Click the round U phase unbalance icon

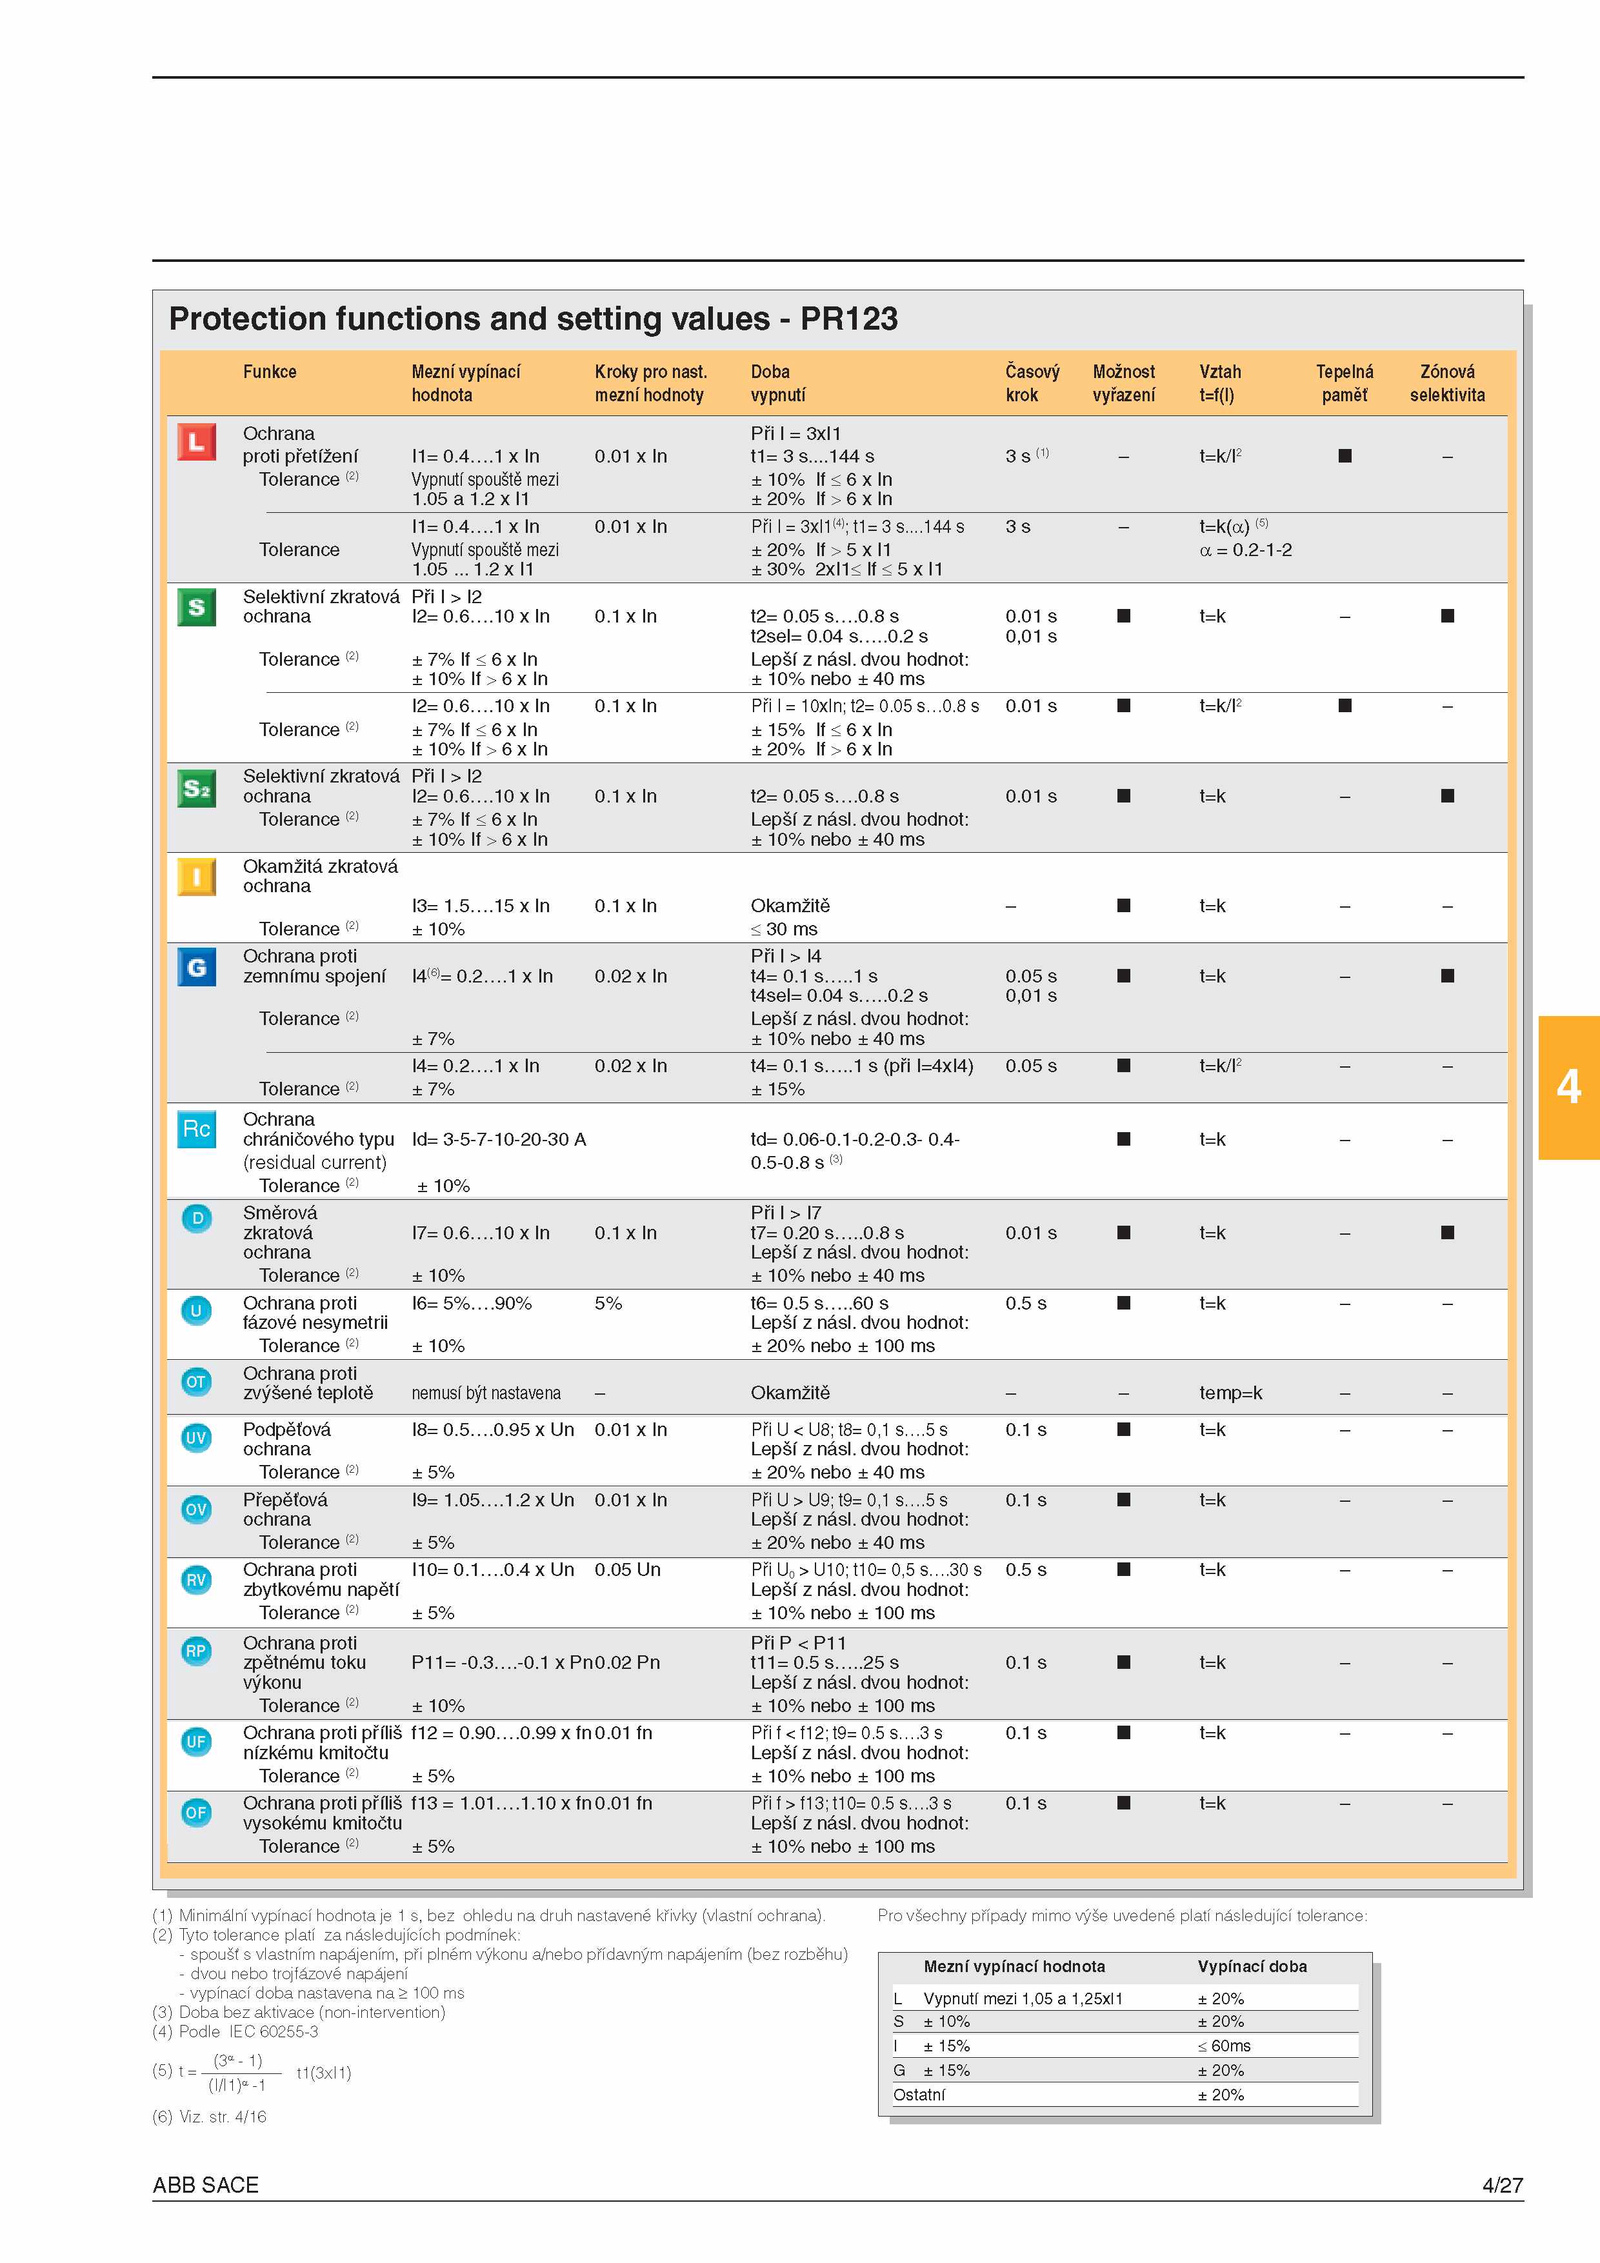[x=196, y=1310]
